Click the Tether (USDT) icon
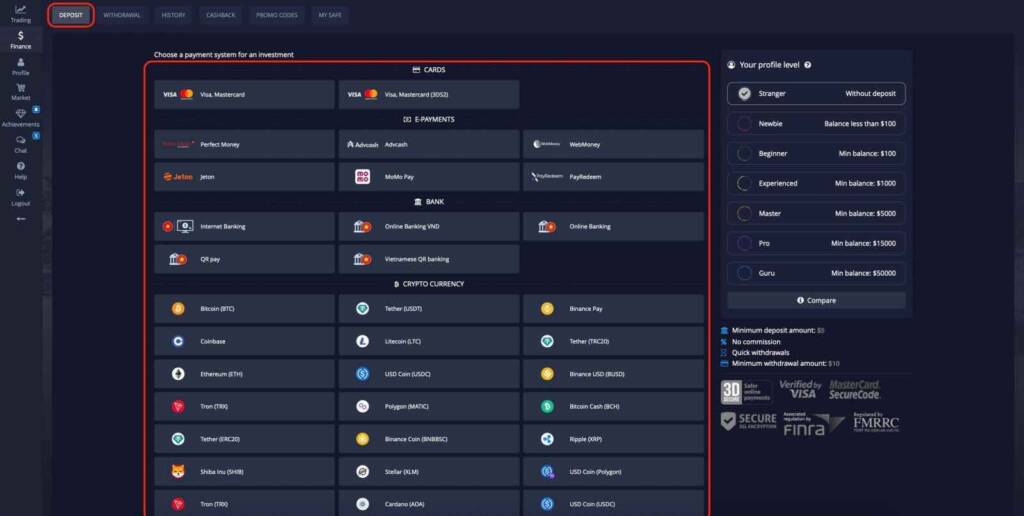 click(x=362, y=309)
